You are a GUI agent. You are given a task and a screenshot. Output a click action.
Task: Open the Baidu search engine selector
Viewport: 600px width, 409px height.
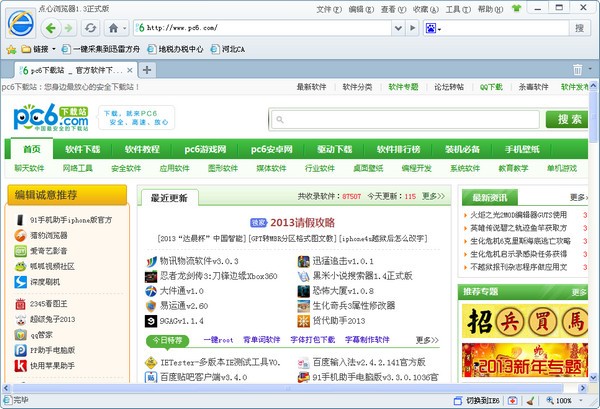pyautogui.click(x=433, y=28)
